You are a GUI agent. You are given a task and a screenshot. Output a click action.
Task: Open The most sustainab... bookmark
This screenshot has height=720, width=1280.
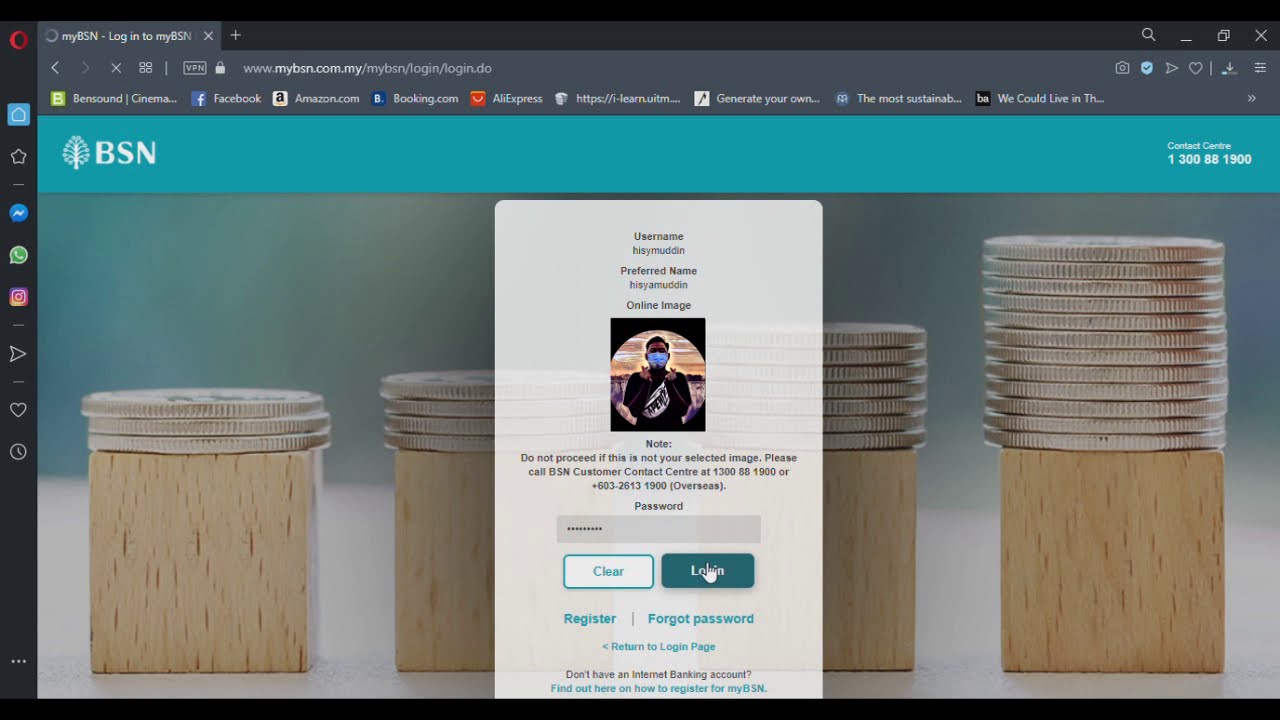(x=898, y=98)
